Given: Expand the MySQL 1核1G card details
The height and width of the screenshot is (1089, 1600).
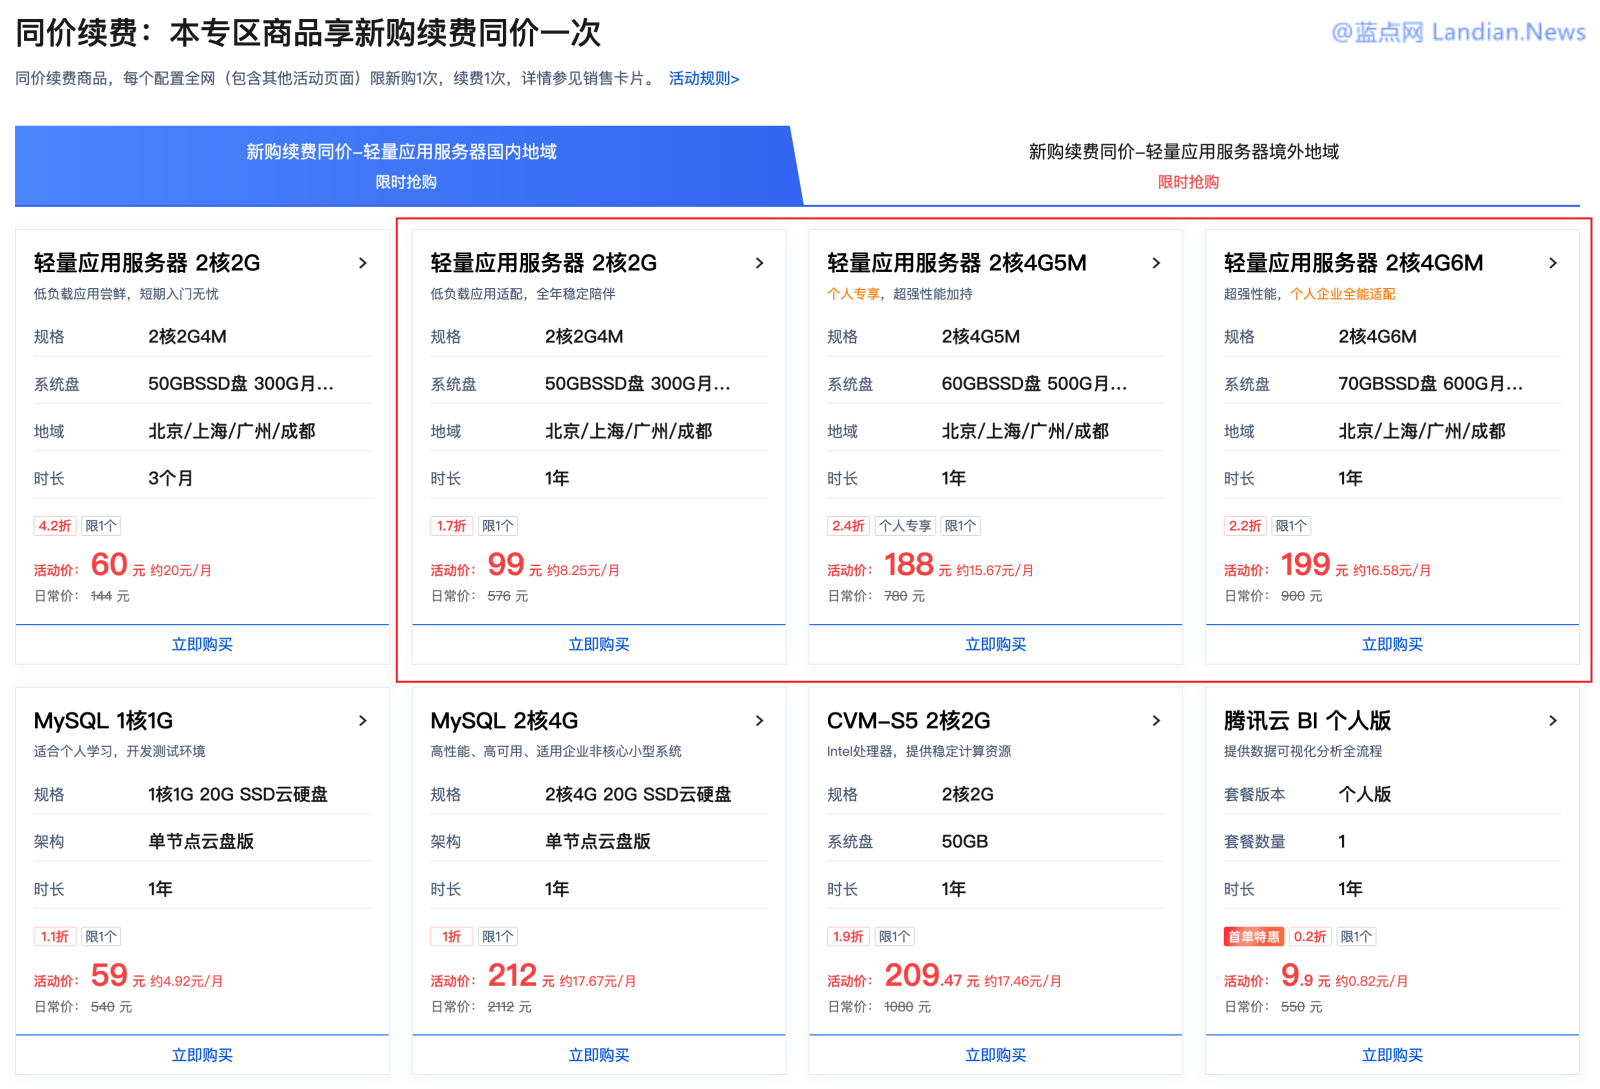Looking at the screenshot, I should pos(362,720).
